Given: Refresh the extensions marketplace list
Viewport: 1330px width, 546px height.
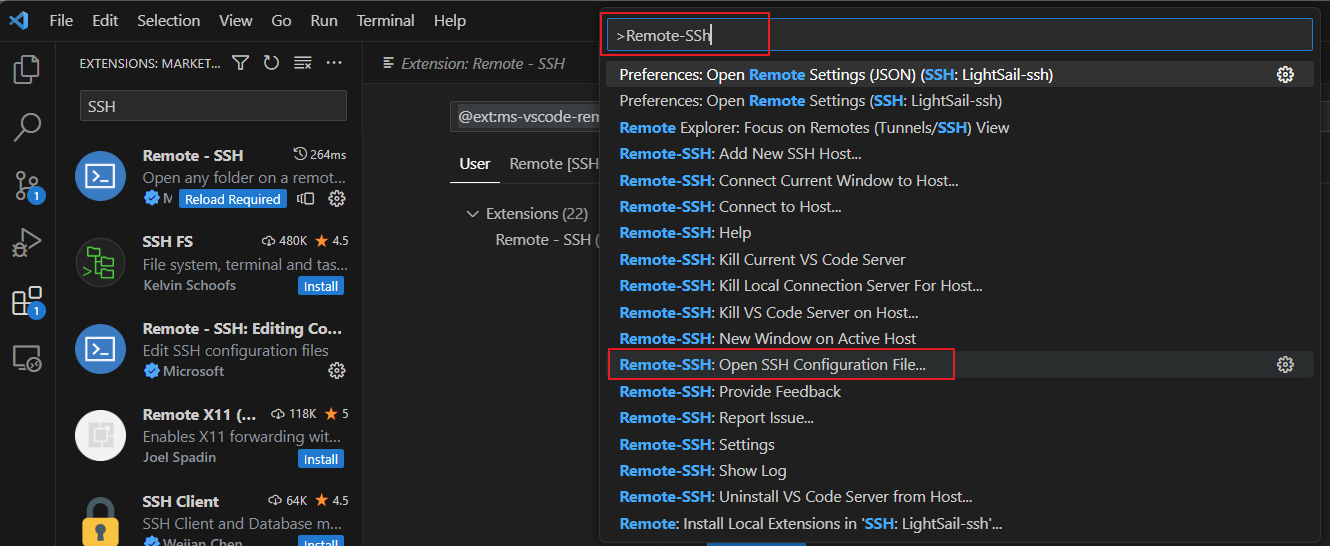Looking at the screenshot, I should click(x=271, y=63).
